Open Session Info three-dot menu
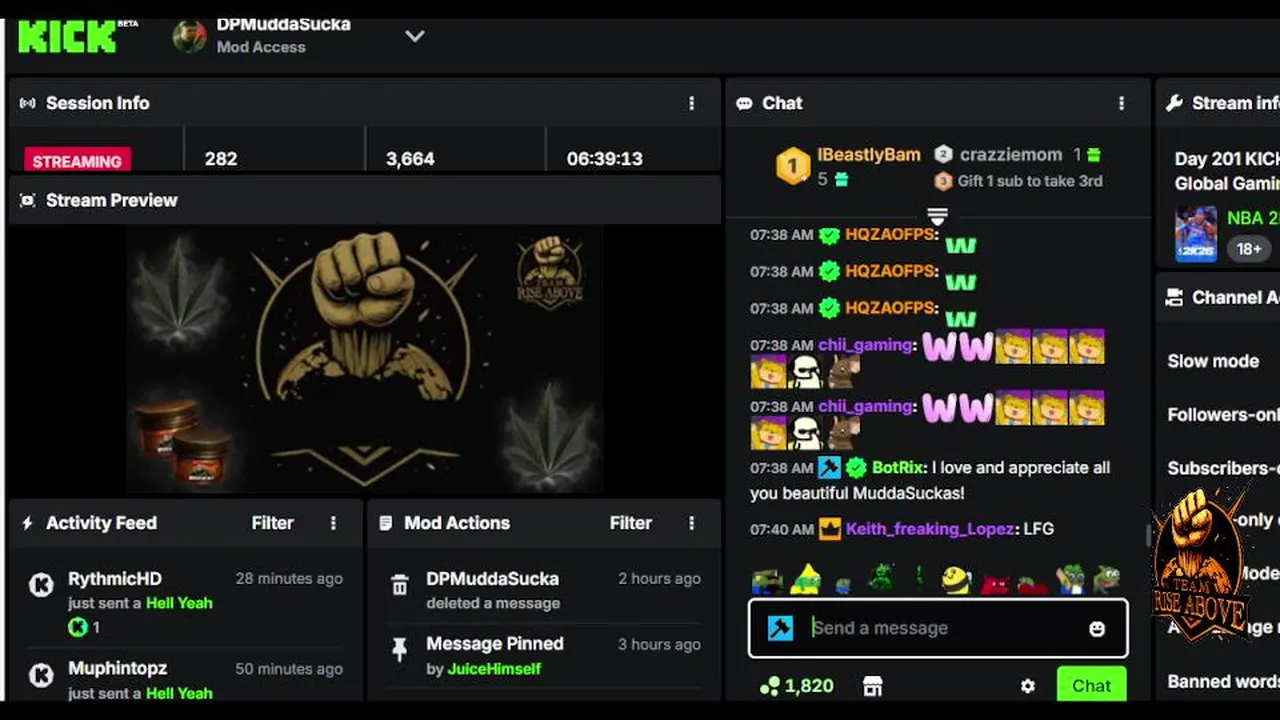Screen dimensions: 1280x720 pos(691,103)
